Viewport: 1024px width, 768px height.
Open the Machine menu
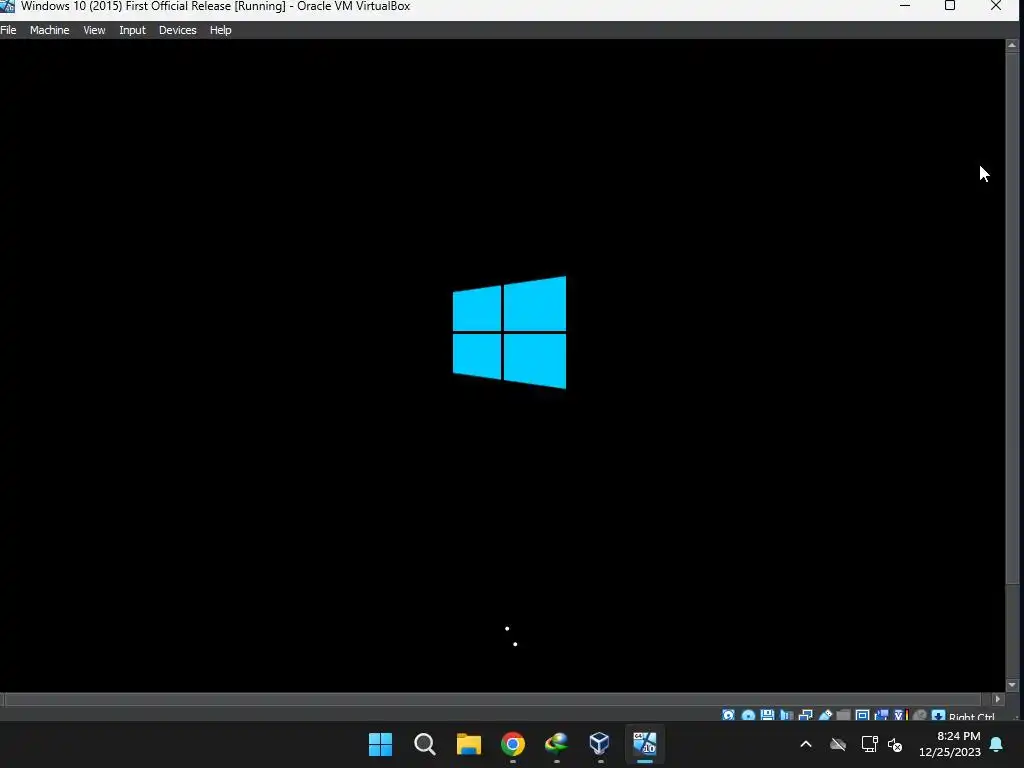point(50,30)
